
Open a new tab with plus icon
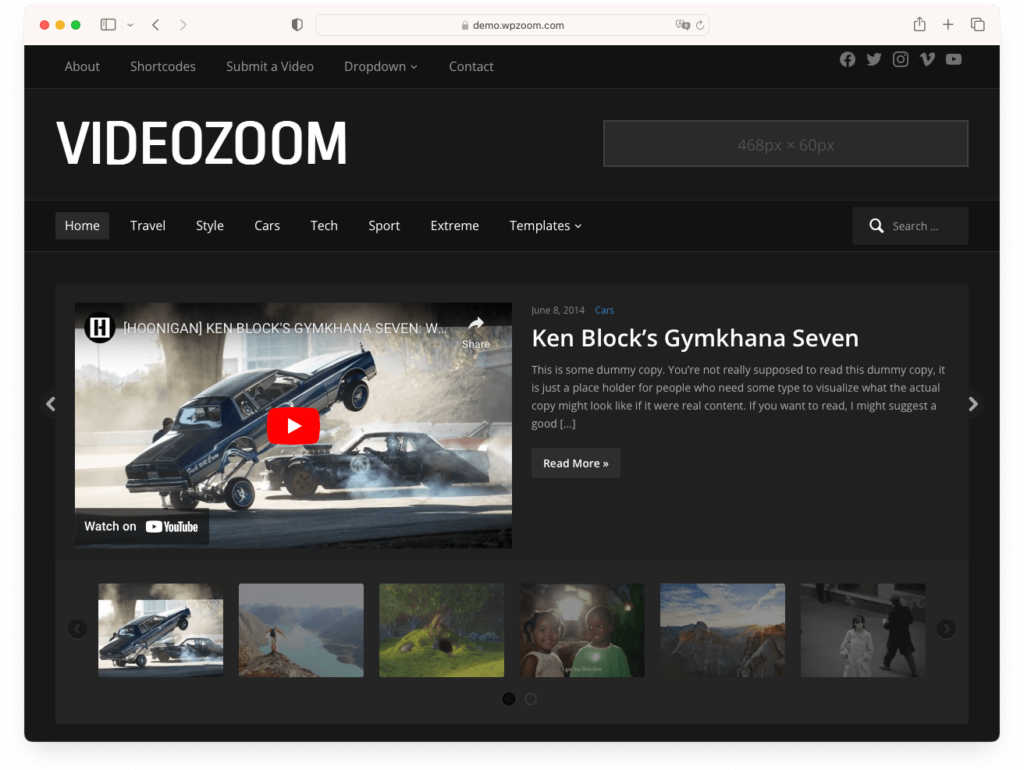(x=948, y=25)
